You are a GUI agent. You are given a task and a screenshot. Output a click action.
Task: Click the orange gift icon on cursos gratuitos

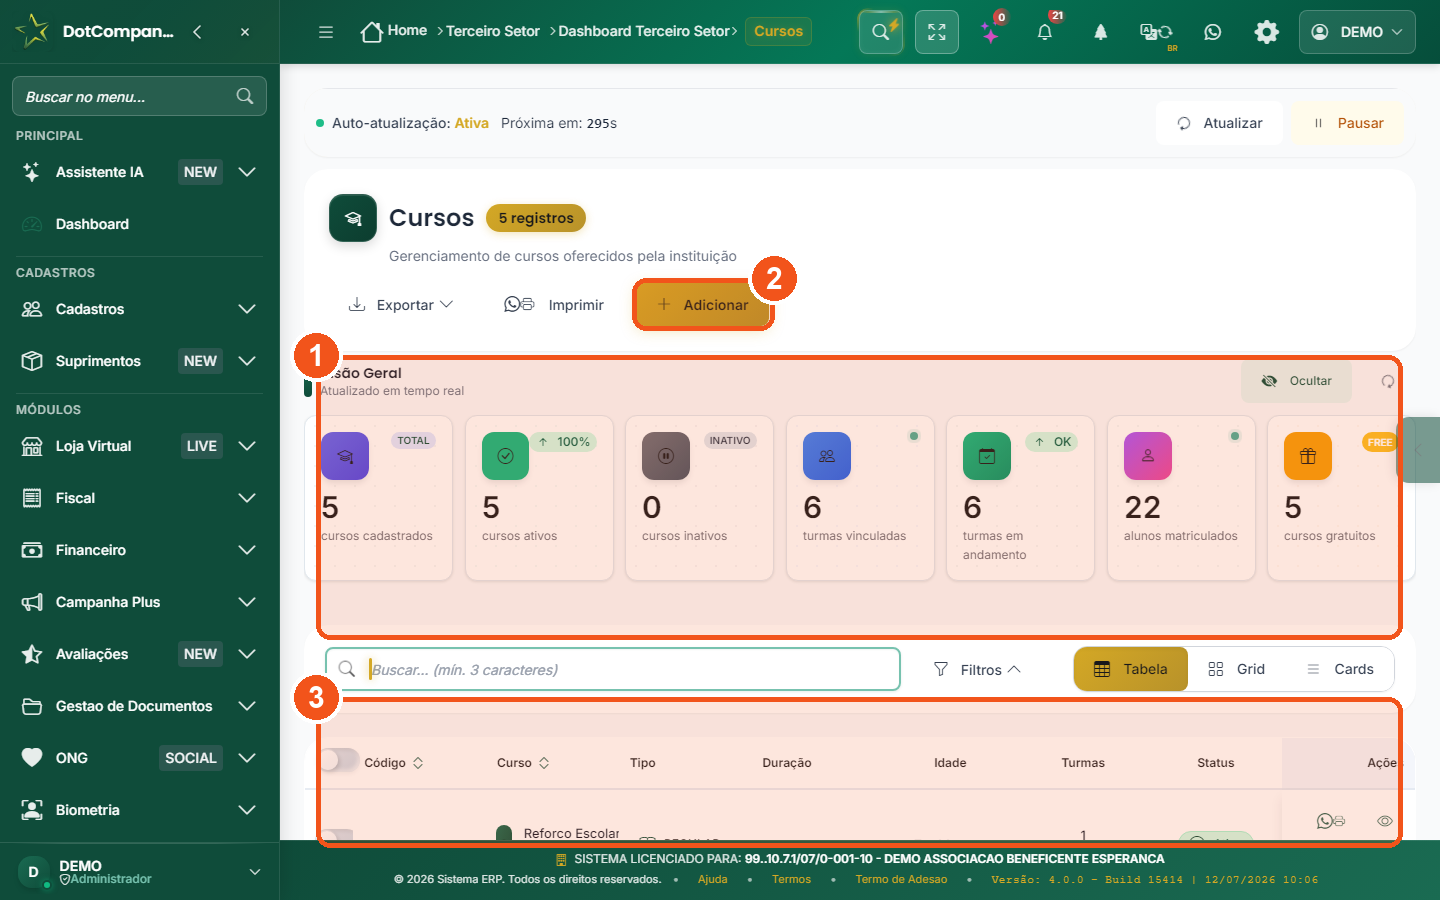coord(1308,456)
